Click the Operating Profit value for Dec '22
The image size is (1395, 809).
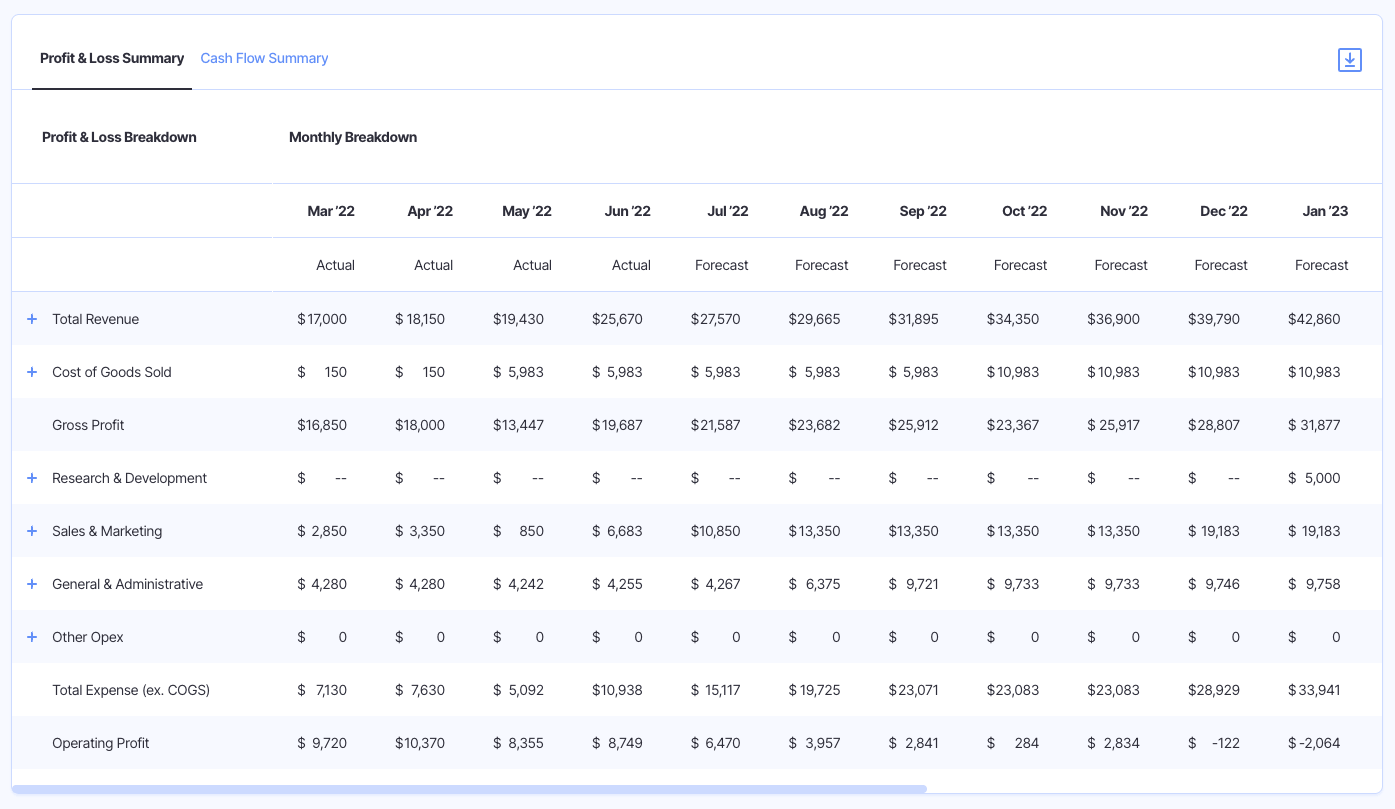(x=1214, y=743)
